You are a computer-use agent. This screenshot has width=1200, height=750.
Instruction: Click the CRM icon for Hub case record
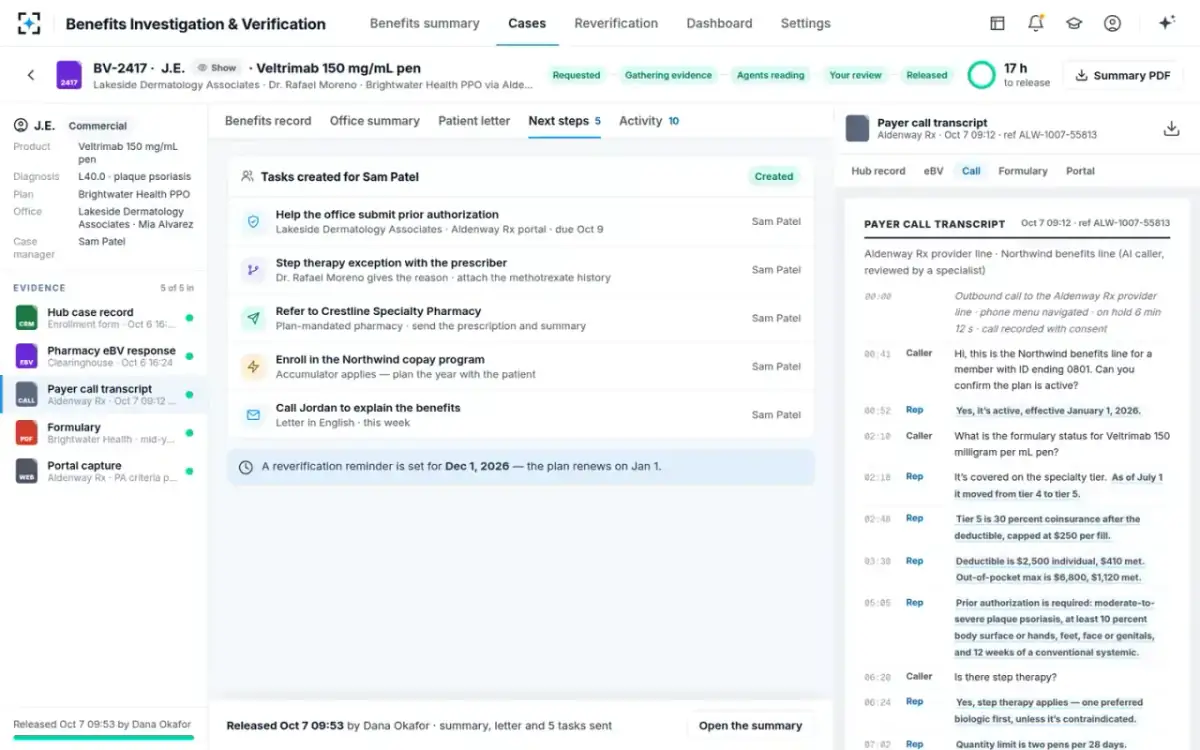[27, 318]
